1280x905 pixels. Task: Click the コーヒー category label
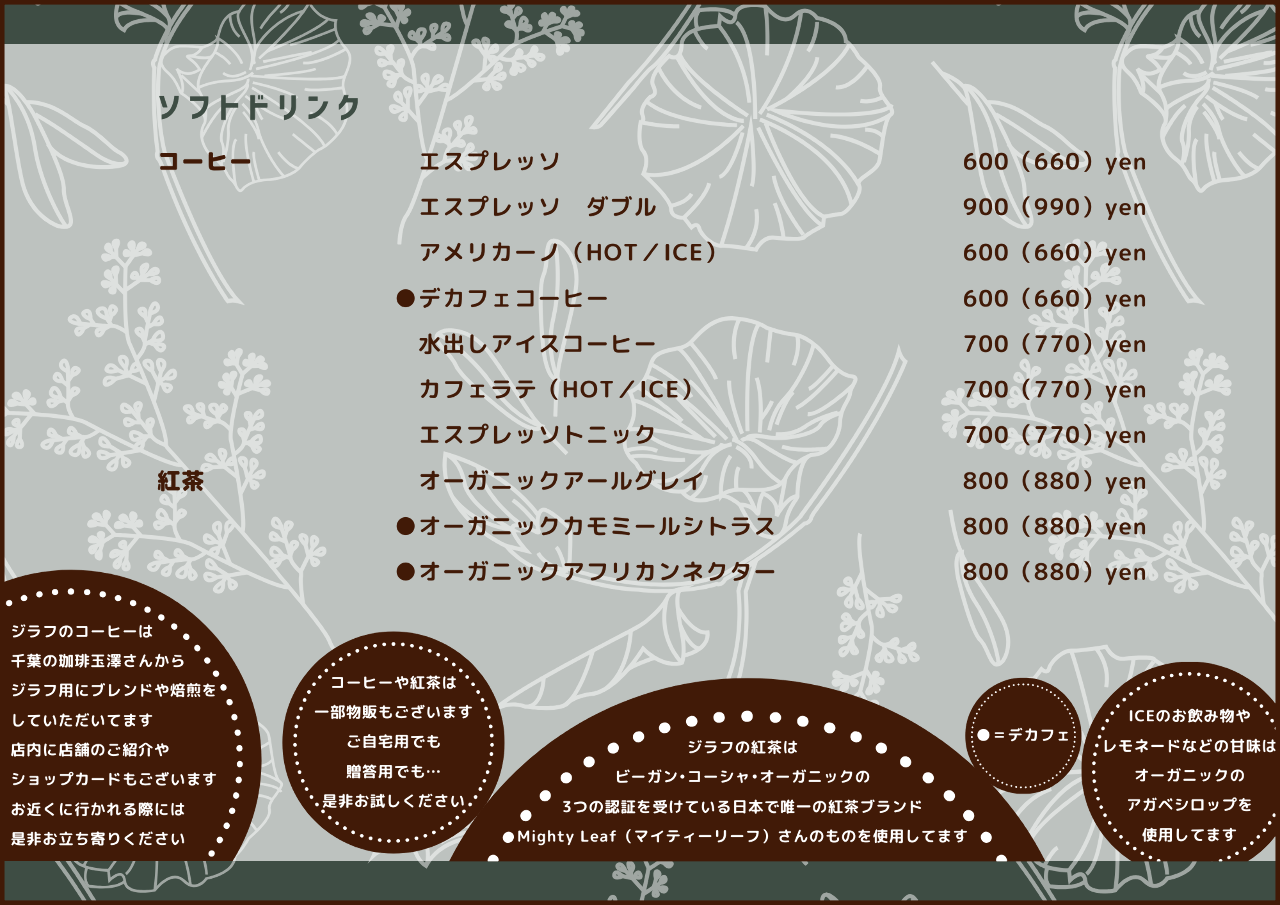coord(205,162)
